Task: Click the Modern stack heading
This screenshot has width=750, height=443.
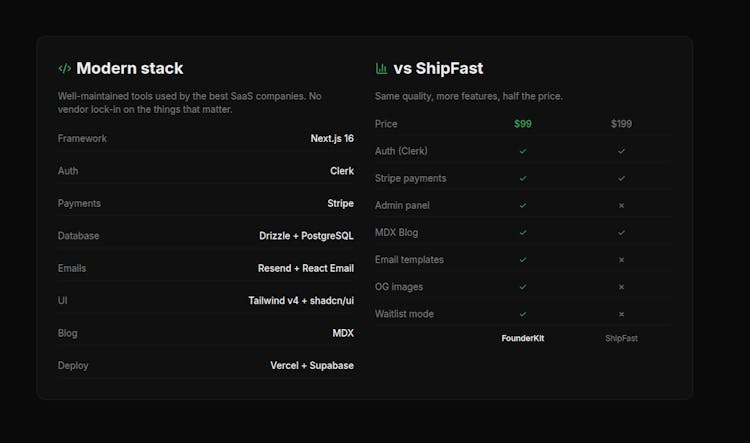Action: point(130,69)
